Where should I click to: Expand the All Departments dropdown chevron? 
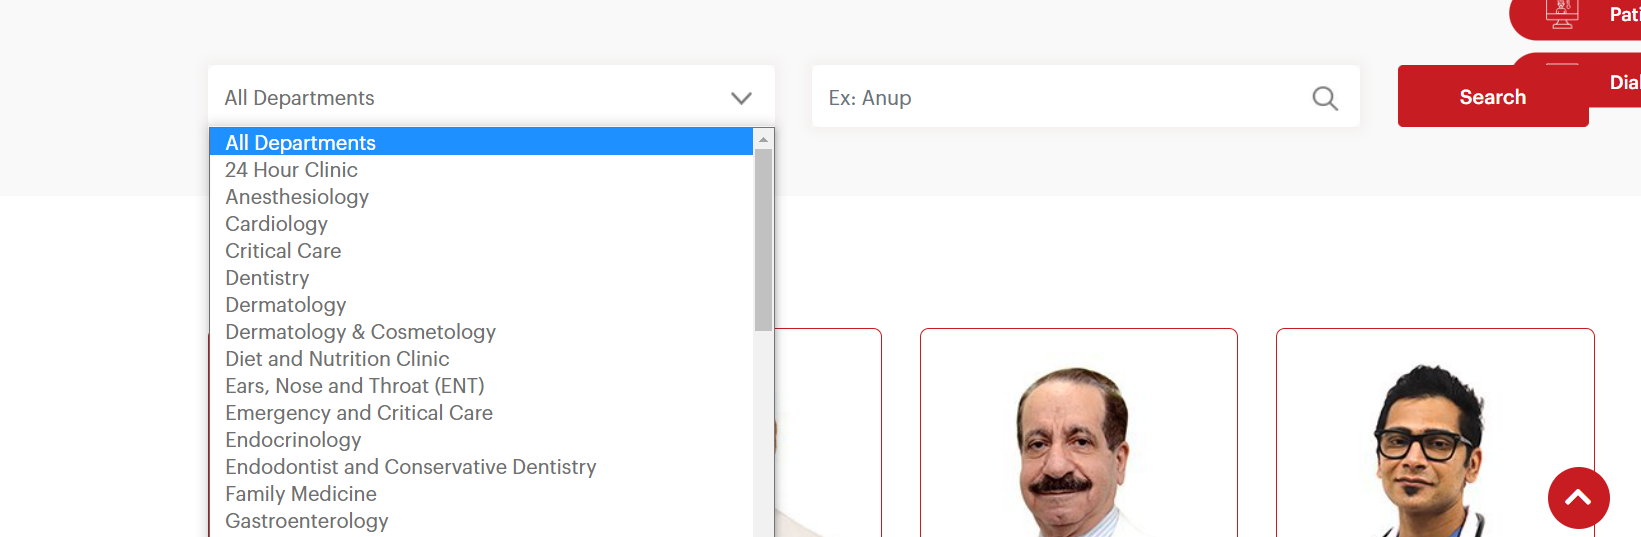[x=741, y=98]
